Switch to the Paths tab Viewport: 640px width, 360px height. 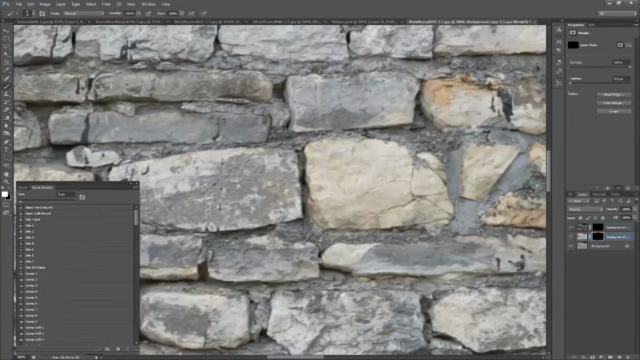click(x=615, y=195)
